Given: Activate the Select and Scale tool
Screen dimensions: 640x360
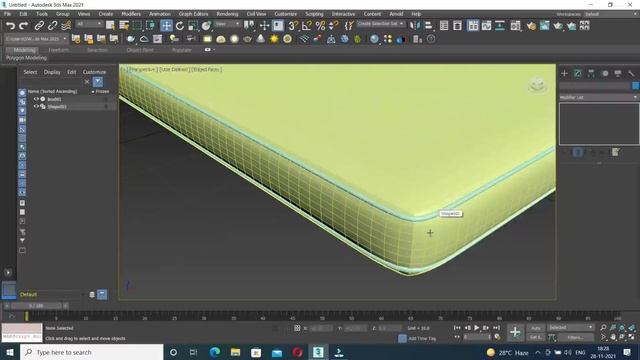Looking at the screenshot, I should tap(193, 26).
